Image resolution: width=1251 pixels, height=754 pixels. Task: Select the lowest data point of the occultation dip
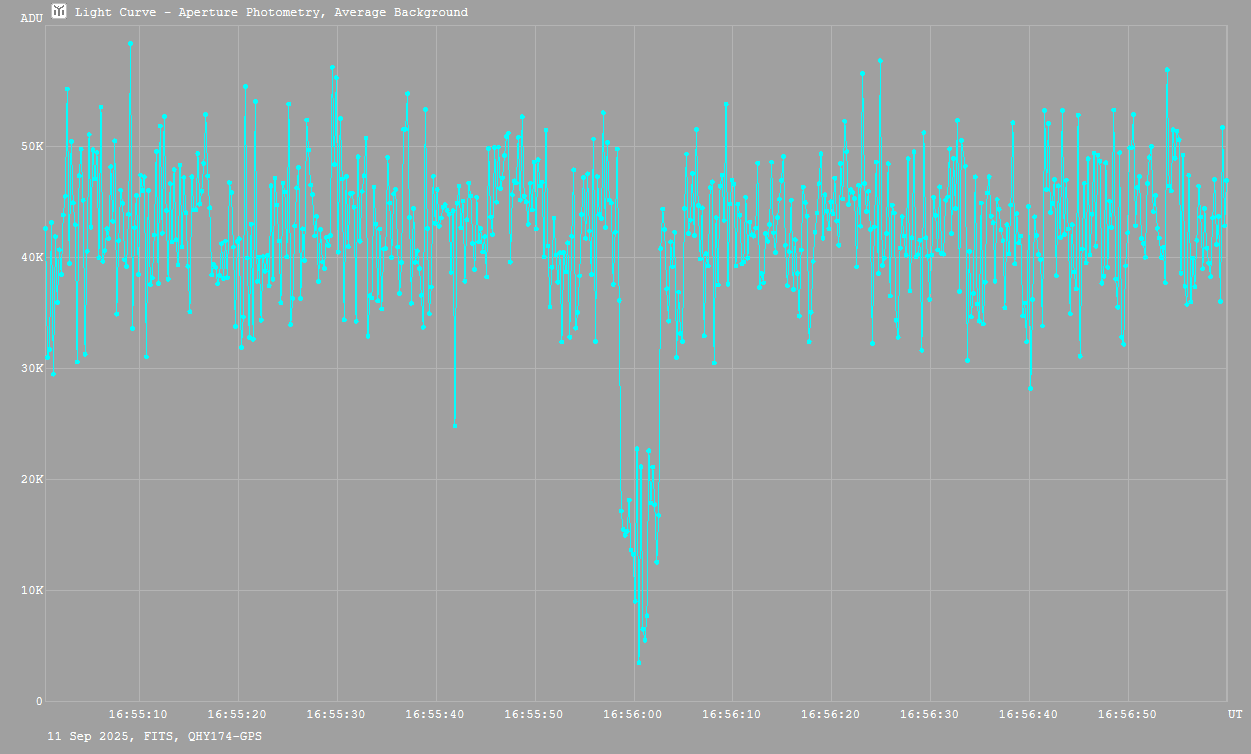[x=639, y=662]
